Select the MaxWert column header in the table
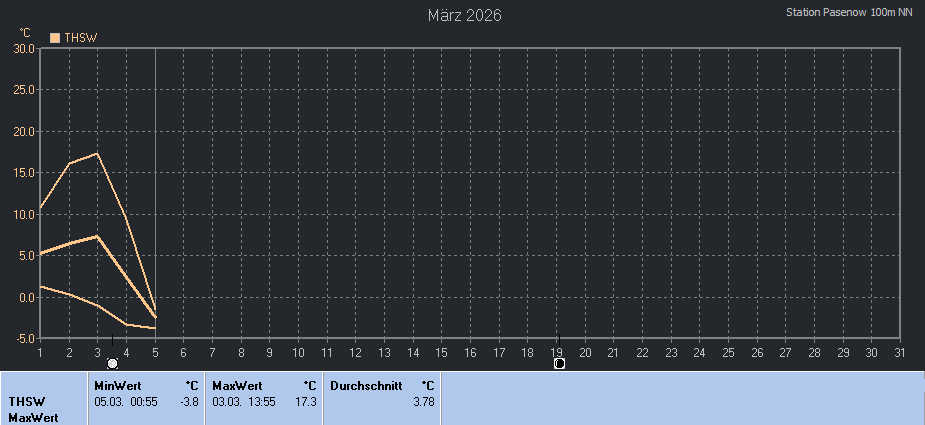 coord(237,385)
